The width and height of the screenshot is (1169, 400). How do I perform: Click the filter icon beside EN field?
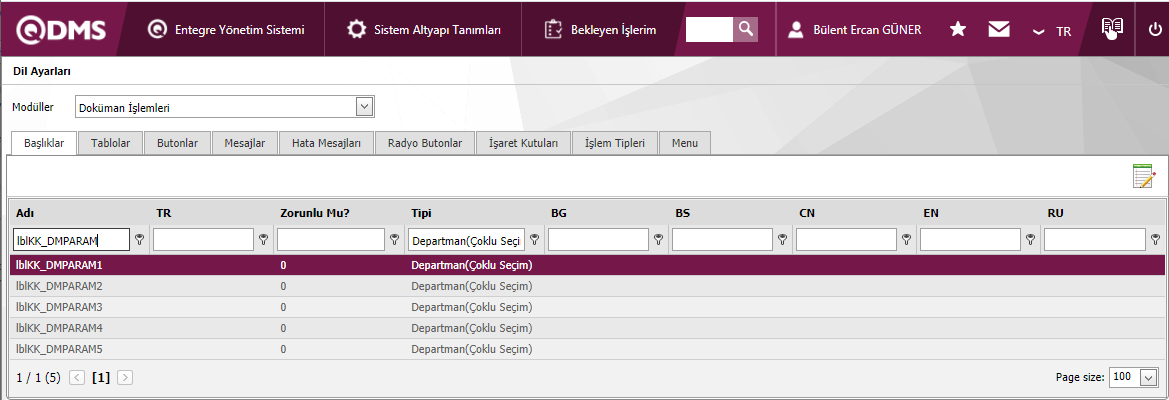point(1031,239)
